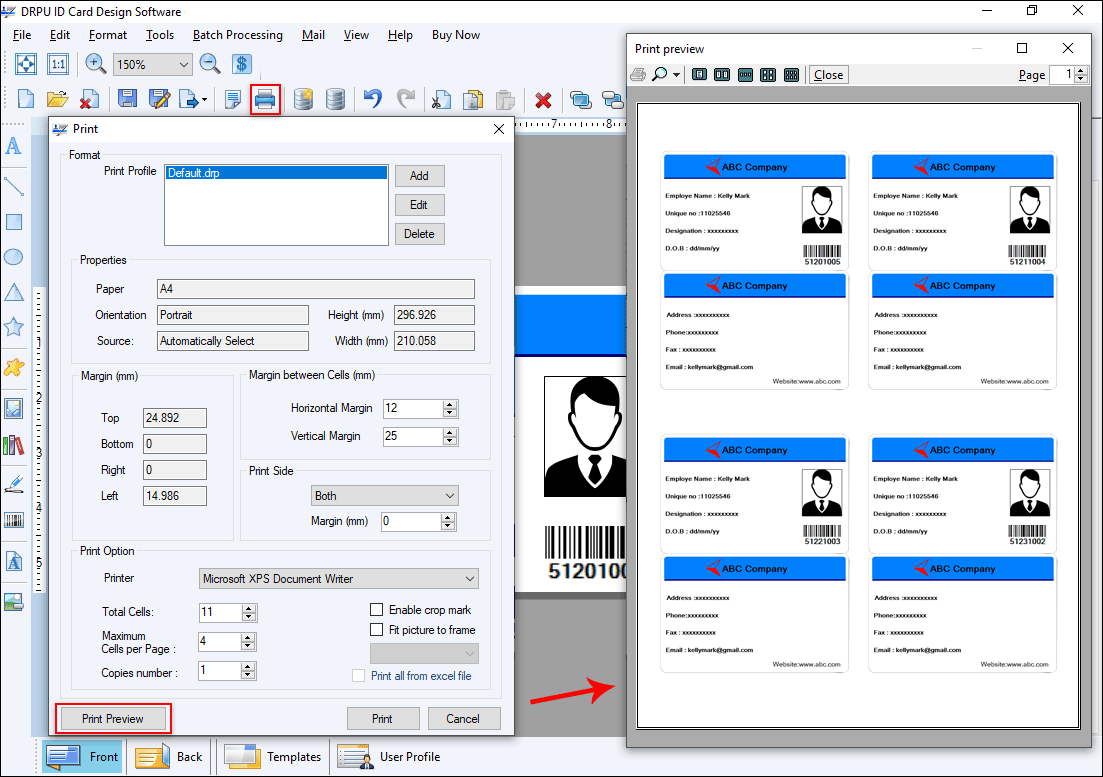The width and height of the screenshot is (1103, 777).
Task: Increase Horizontal Margin with its up stepper
Action: click(x=448, y=404)
